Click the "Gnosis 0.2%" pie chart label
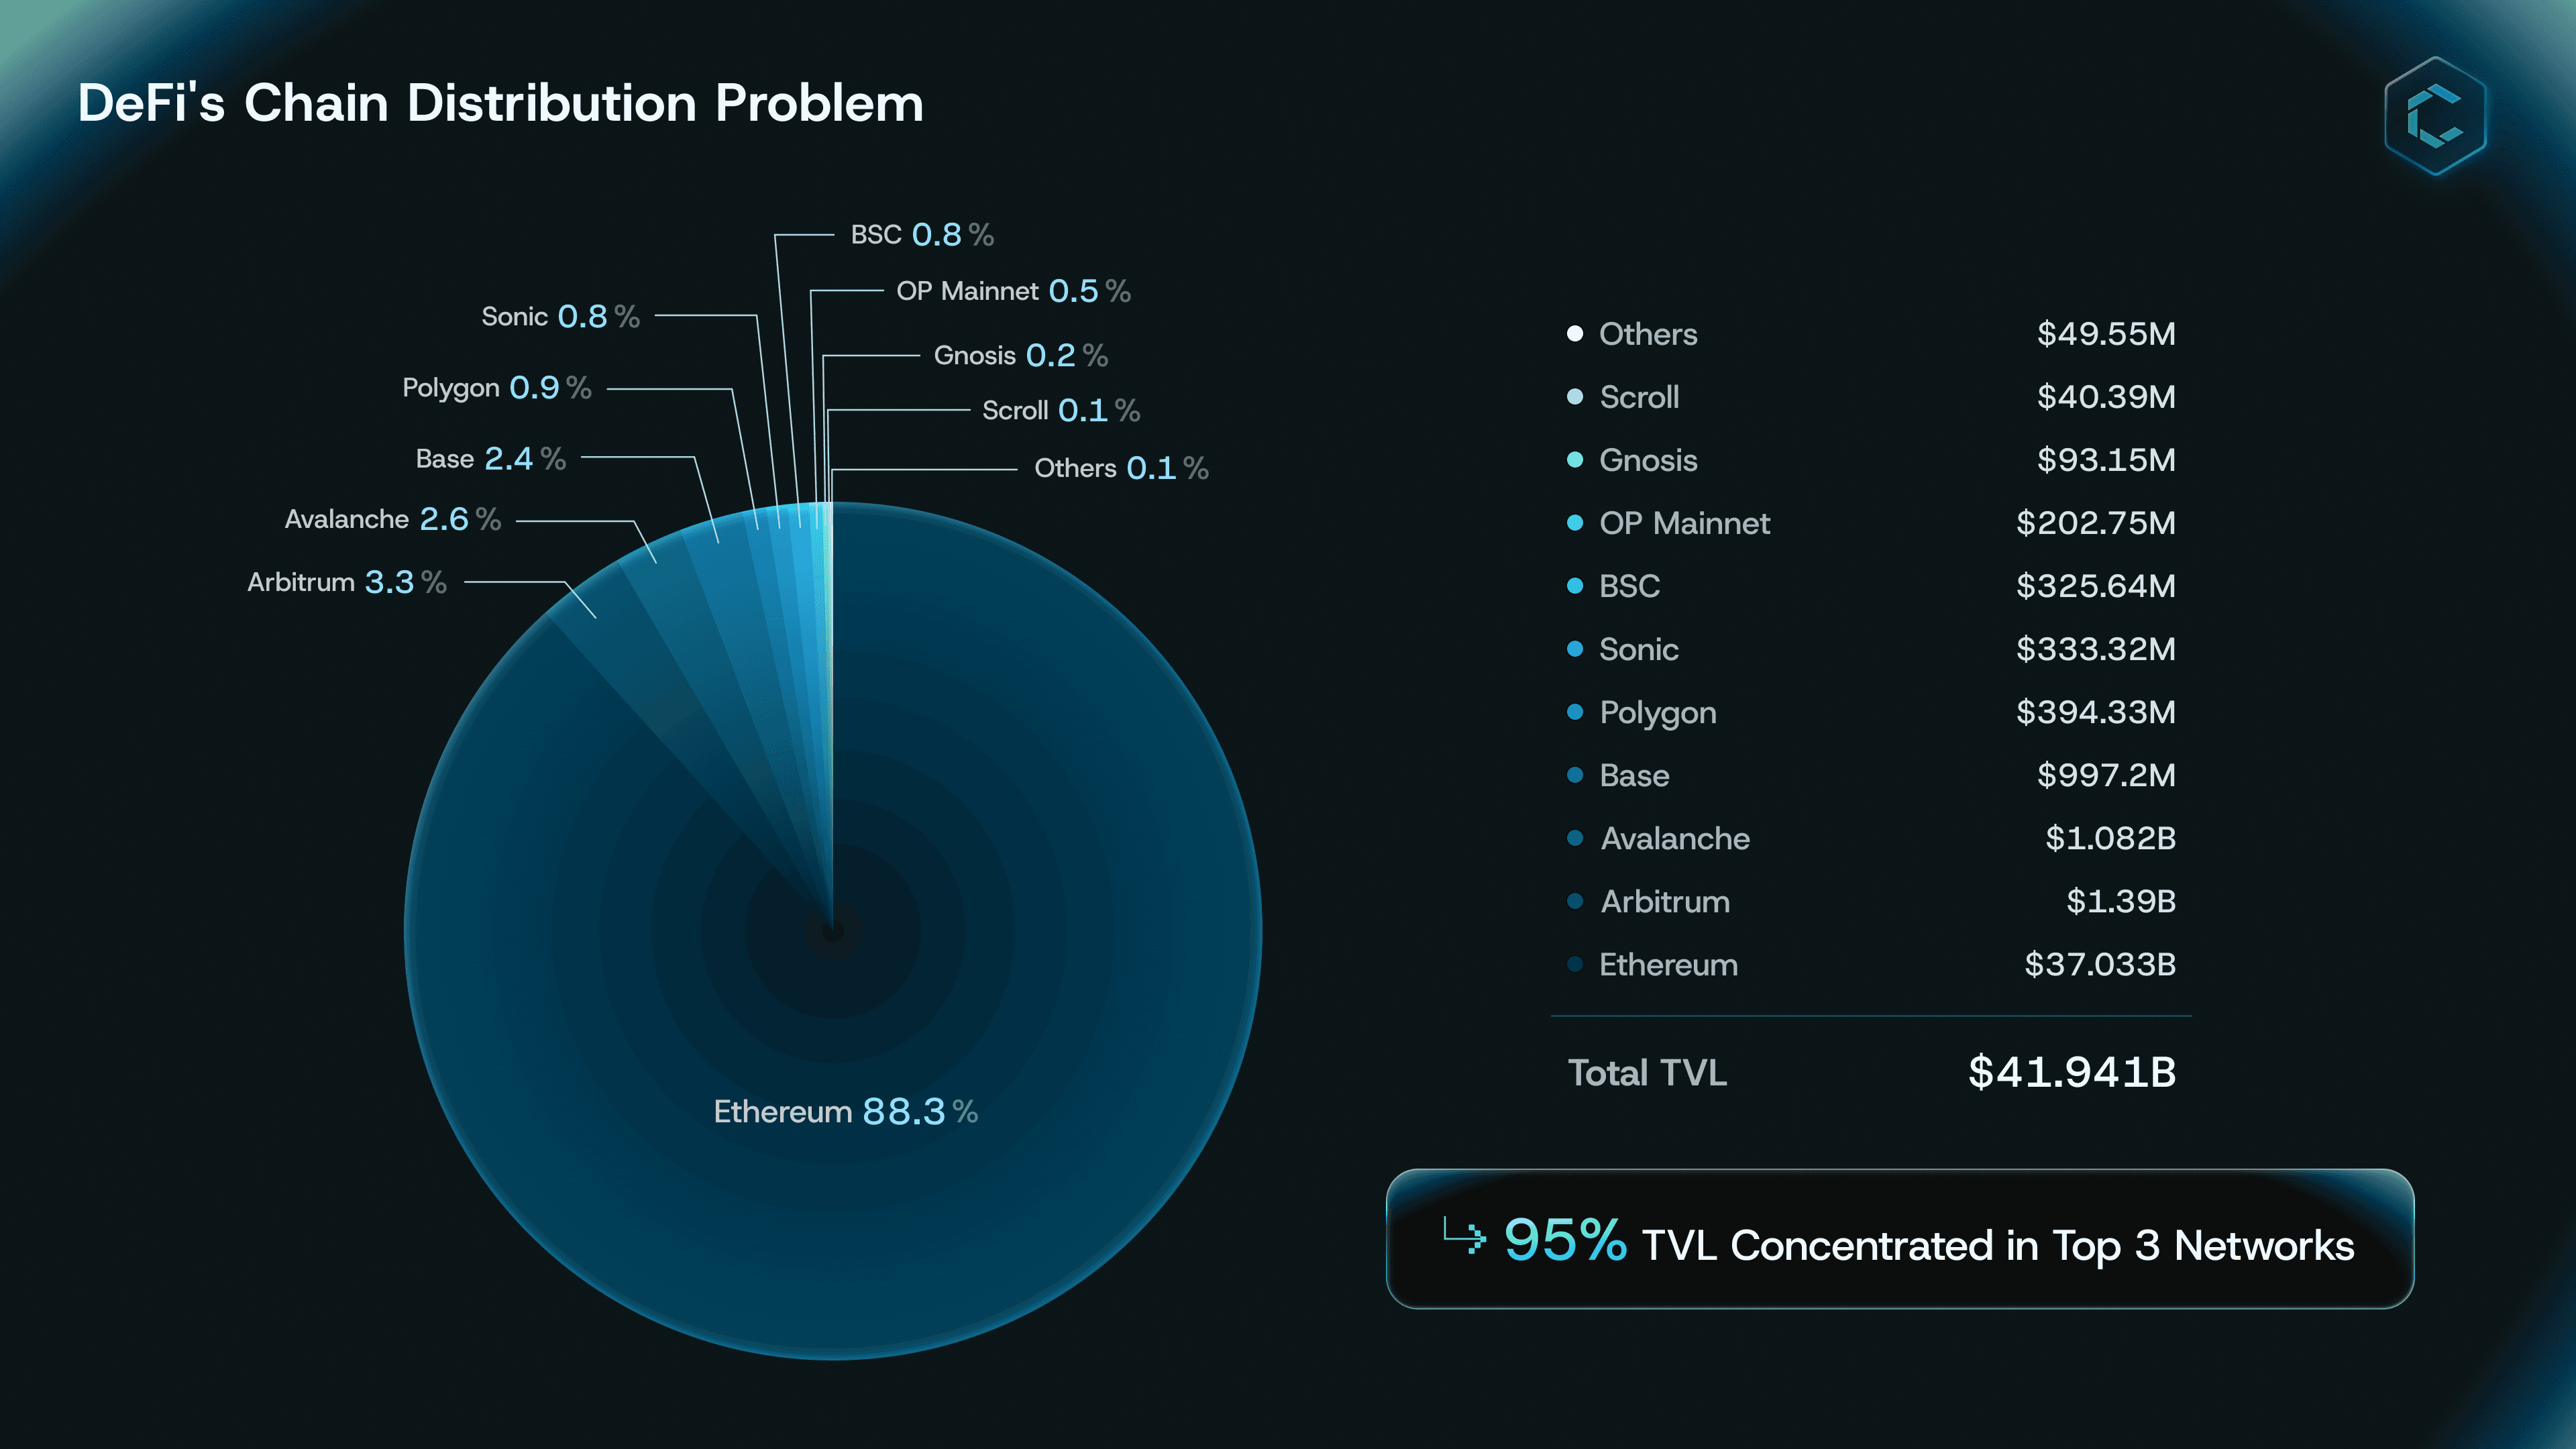The height and width of the screenshot is (1449, 2576). coord(1021,355)
